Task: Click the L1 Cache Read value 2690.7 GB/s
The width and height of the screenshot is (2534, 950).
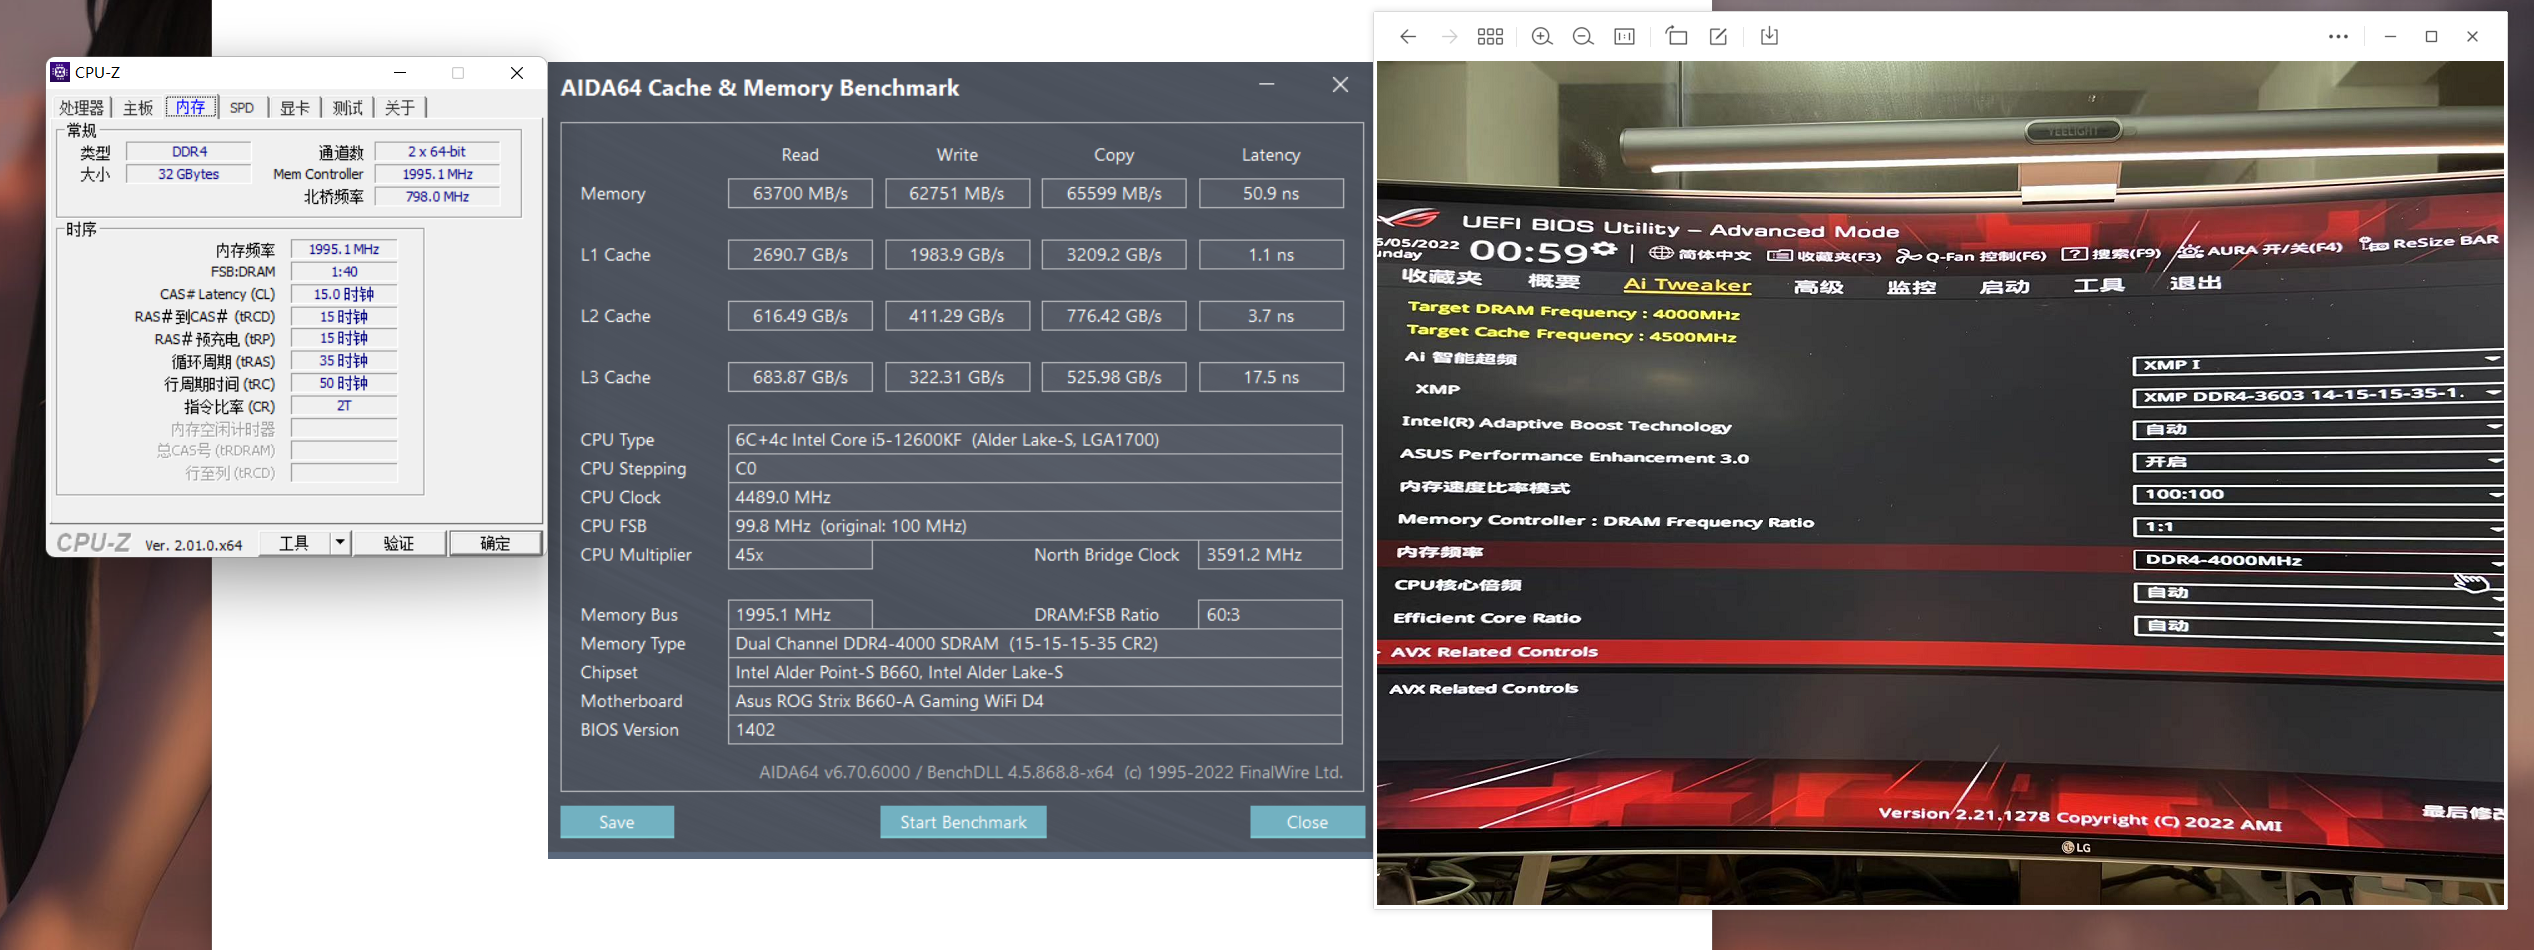Action: click(x=800, y=254)
